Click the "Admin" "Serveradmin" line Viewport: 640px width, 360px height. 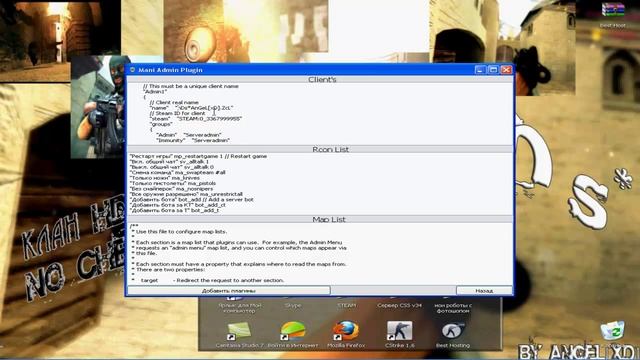[x=189, y=135]
